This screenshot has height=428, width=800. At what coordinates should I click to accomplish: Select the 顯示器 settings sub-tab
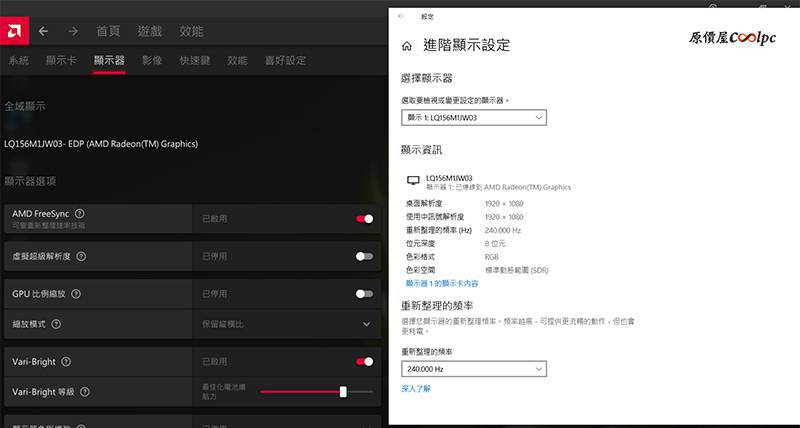(109, 60)
